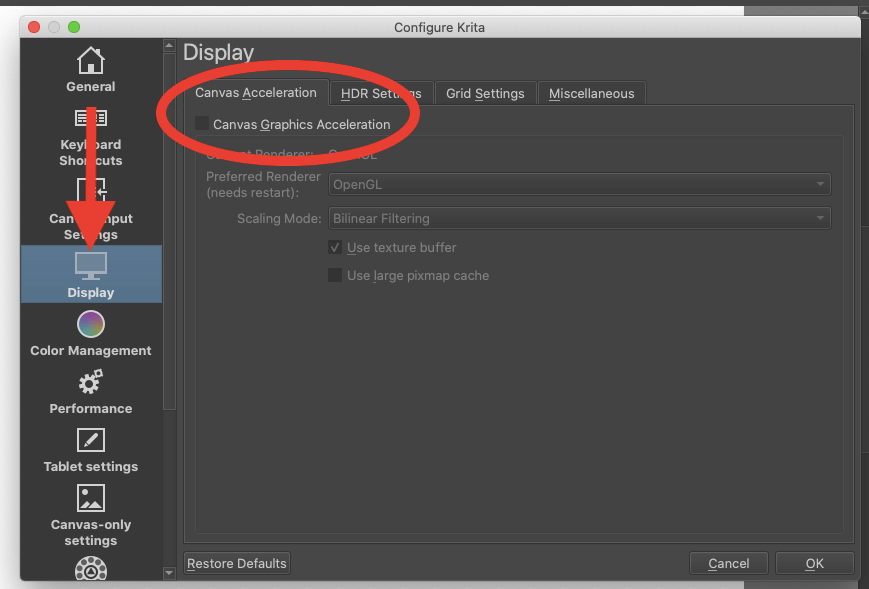Click the Restore Defaults button

click(x=237, y=564)
